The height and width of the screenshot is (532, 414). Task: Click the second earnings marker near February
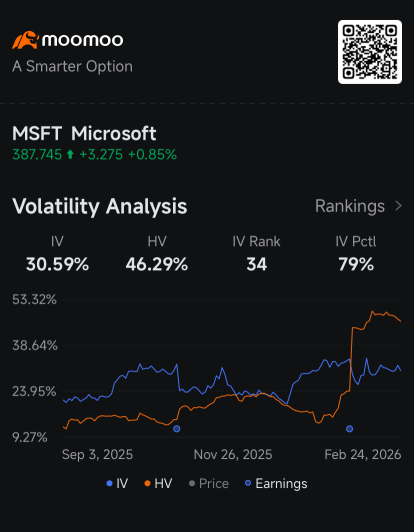[x=350, y=429]
